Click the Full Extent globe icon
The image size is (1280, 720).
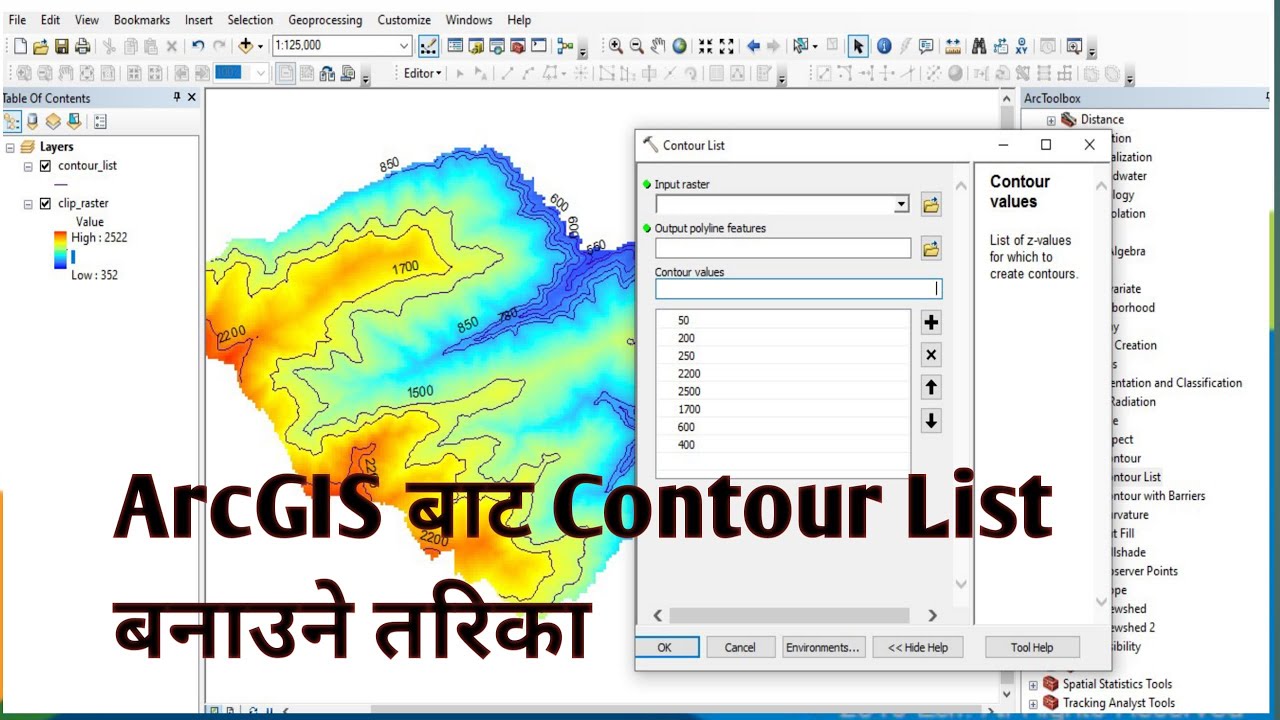(x=680, y=46)
